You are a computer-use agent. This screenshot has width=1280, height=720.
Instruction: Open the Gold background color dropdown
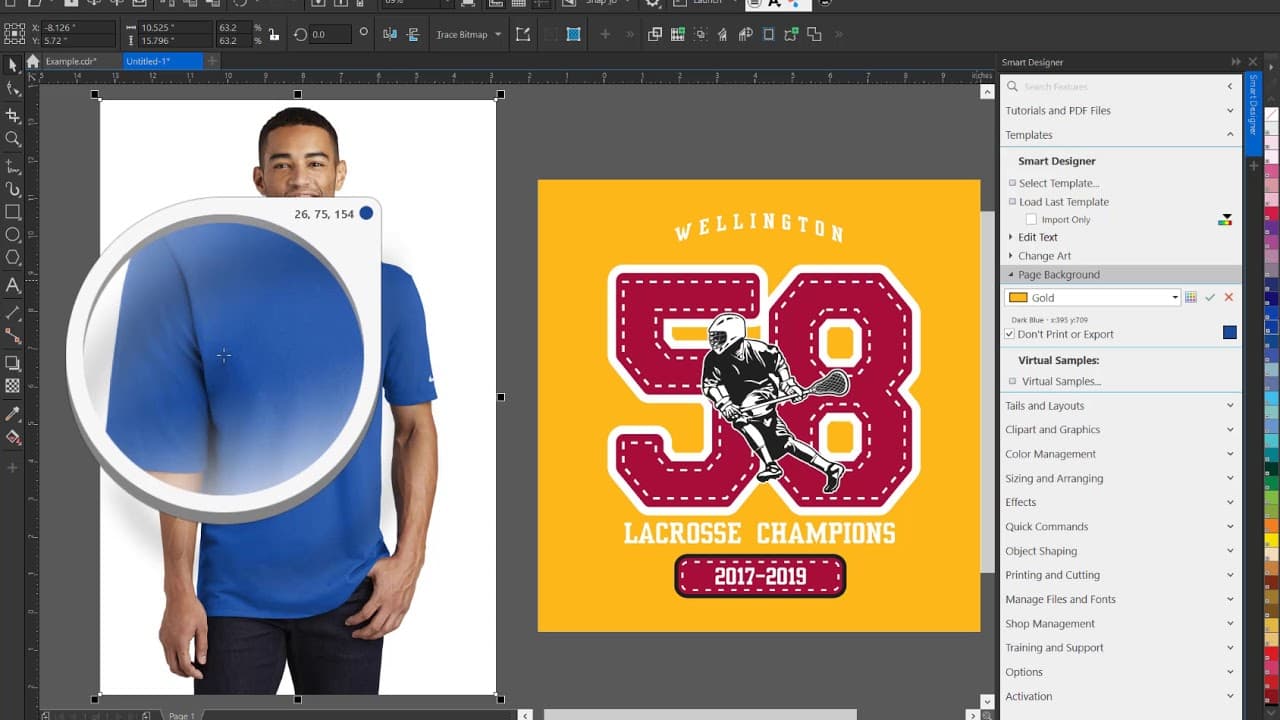1175,297
